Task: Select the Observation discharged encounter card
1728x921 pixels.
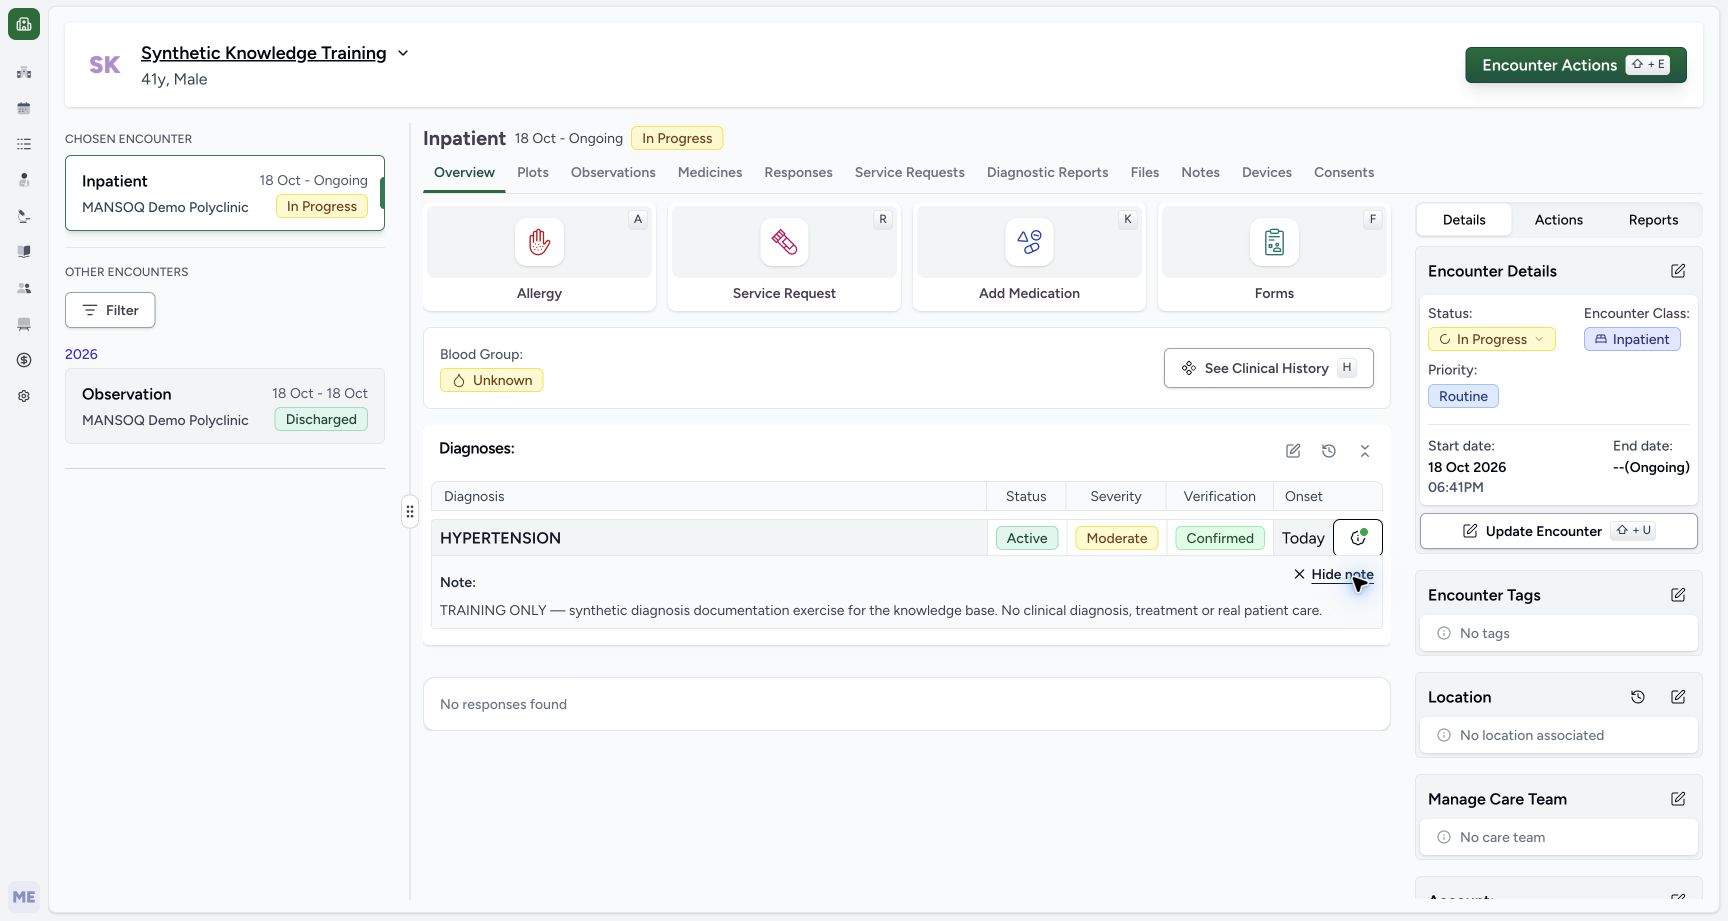Action: [x=225, y=406]
